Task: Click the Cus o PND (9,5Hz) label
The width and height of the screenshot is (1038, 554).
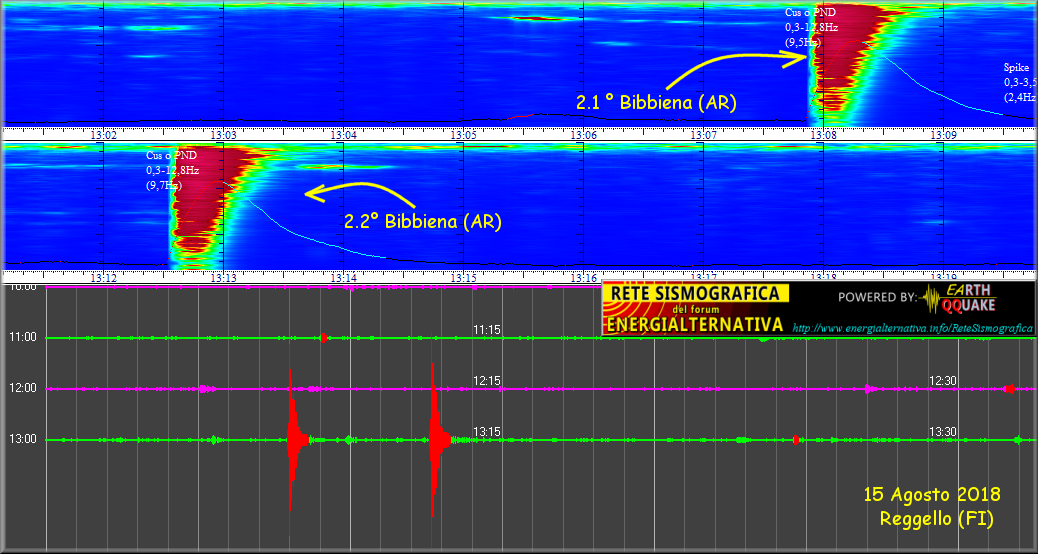Action: click(x=812, y=27)
